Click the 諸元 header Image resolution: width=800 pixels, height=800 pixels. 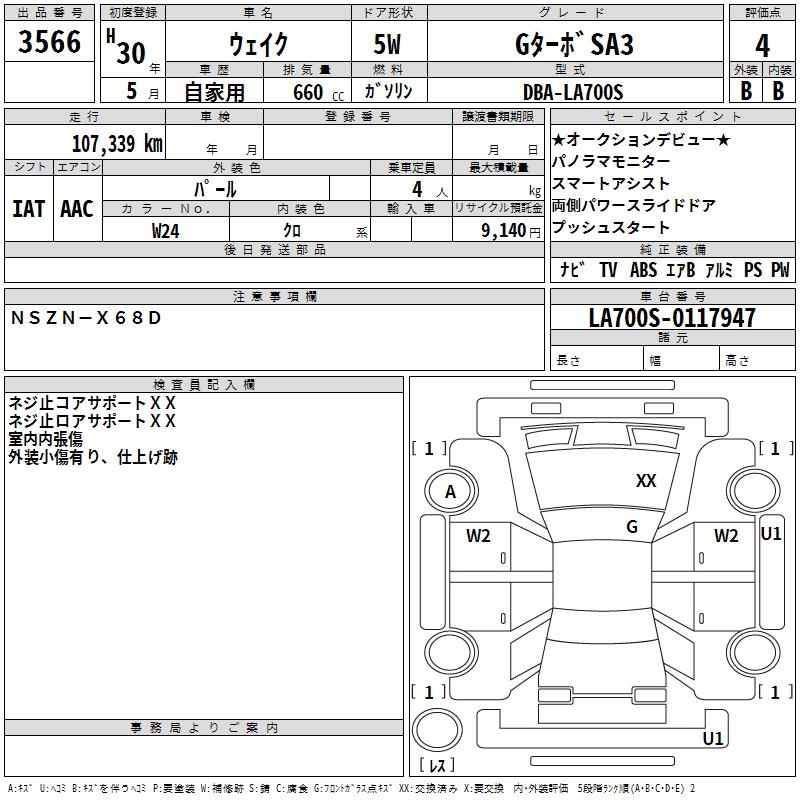[x=673, y=338]
